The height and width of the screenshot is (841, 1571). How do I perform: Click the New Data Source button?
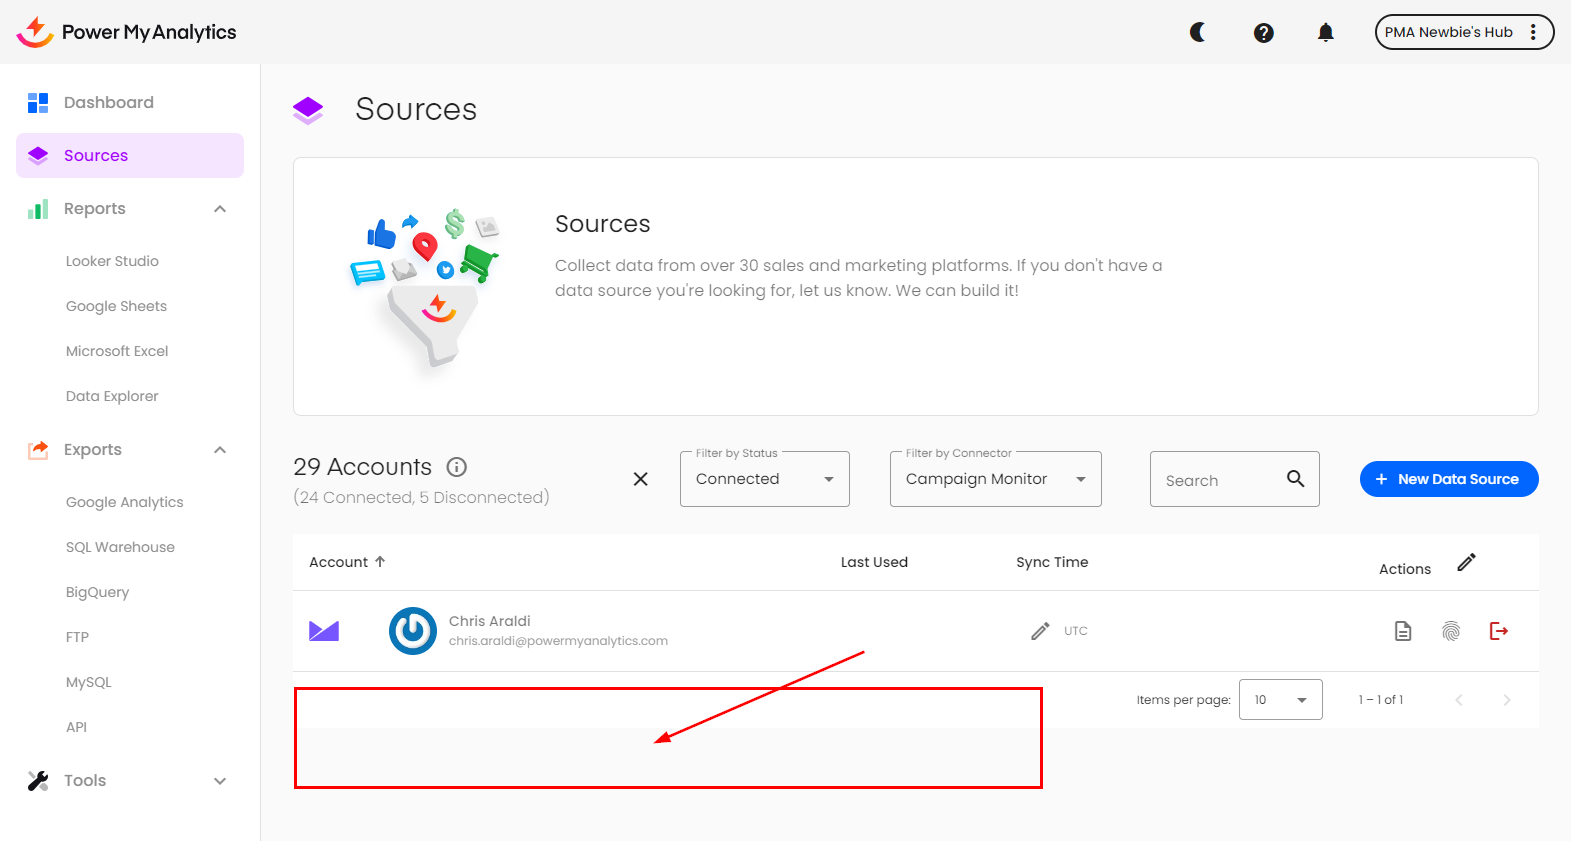tap(1448, 479)
